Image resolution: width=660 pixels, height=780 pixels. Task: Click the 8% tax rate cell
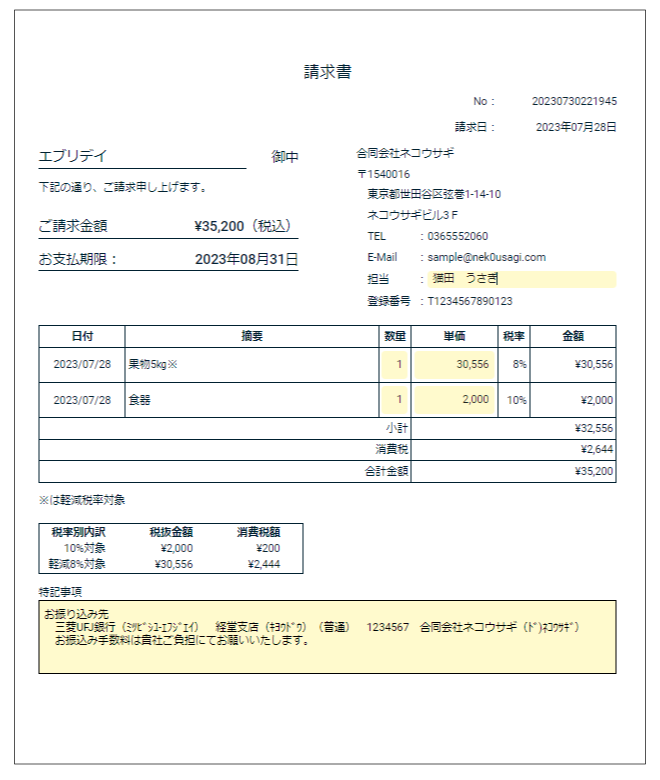click(520, 365)
